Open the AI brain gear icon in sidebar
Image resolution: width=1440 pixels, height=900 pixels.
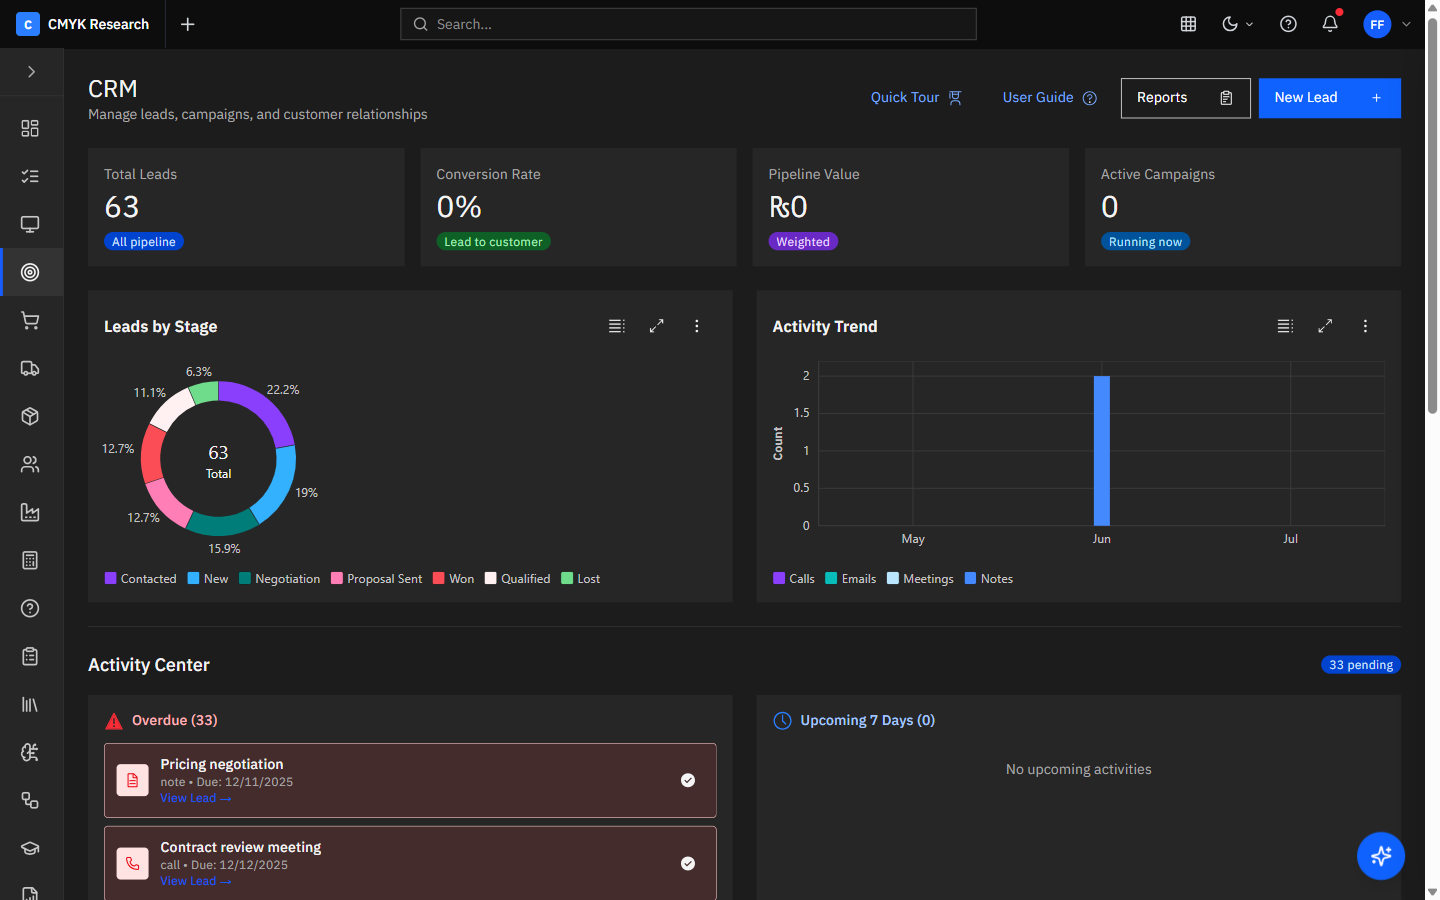[30, 752]
